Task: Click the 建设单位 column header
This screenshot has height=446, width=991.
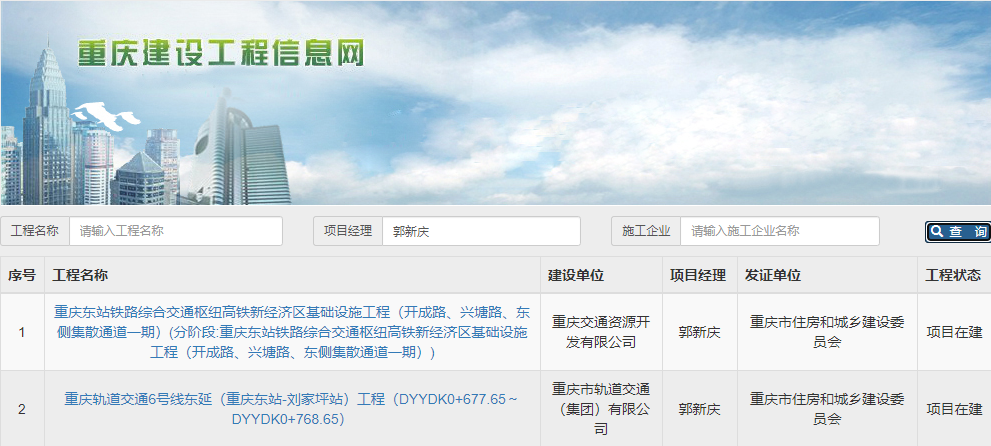Action: (576, 276)
